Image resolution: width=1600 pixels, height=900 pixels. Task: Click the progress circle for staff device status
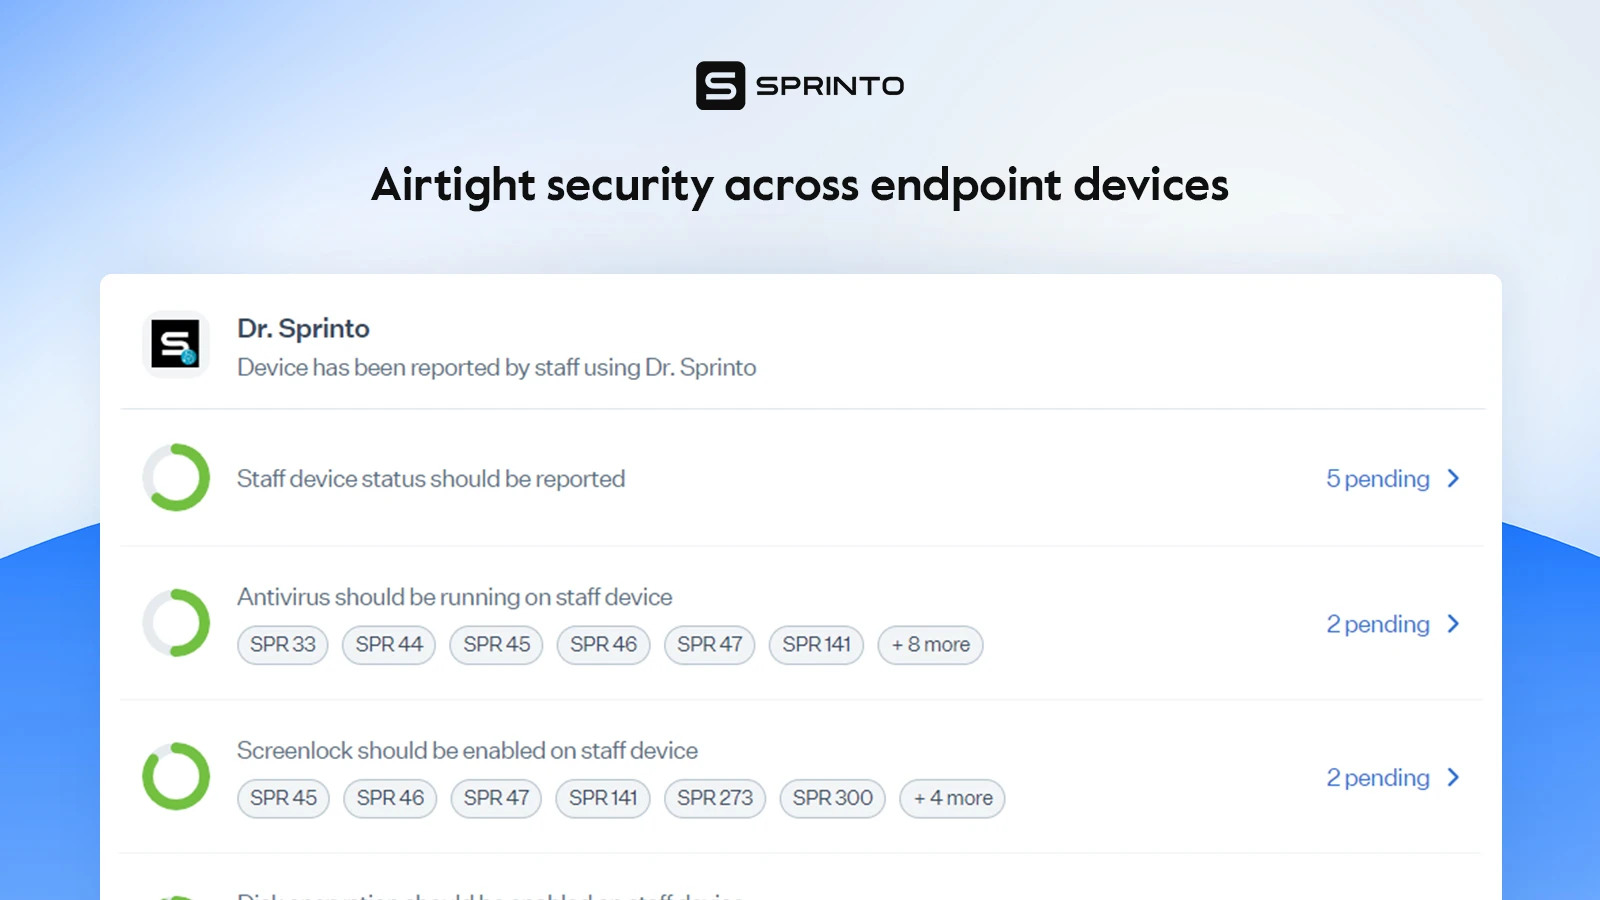(175, 478)
